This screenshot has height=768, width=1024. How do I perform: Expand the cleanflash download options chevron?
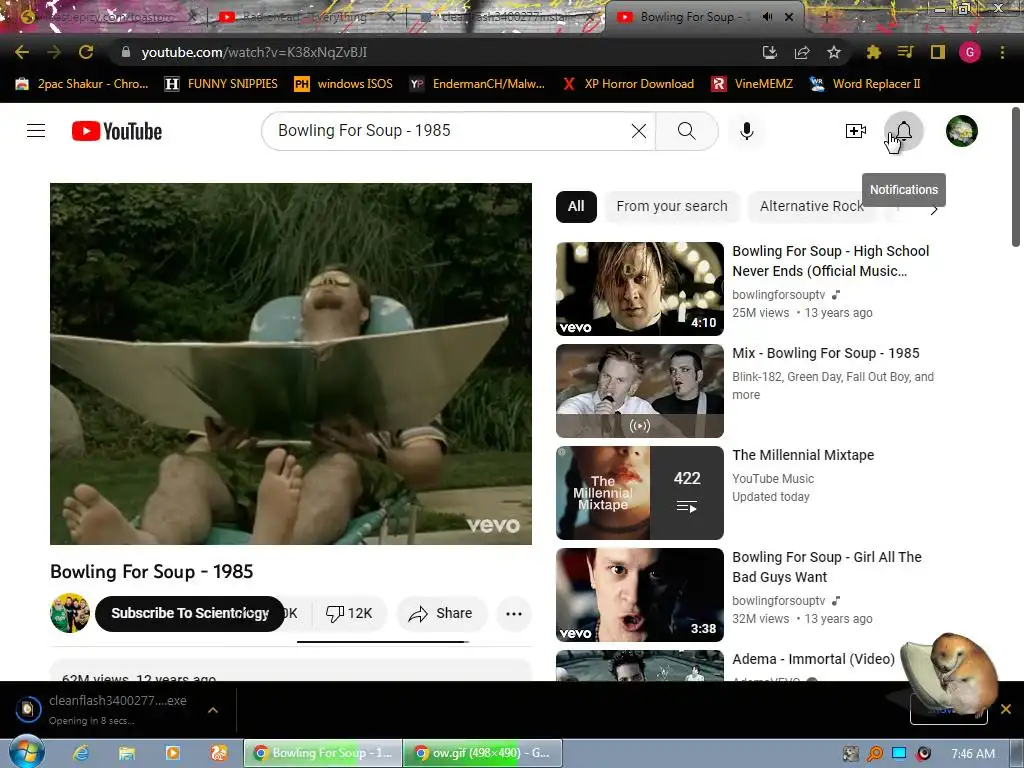[x=213, y=710]
